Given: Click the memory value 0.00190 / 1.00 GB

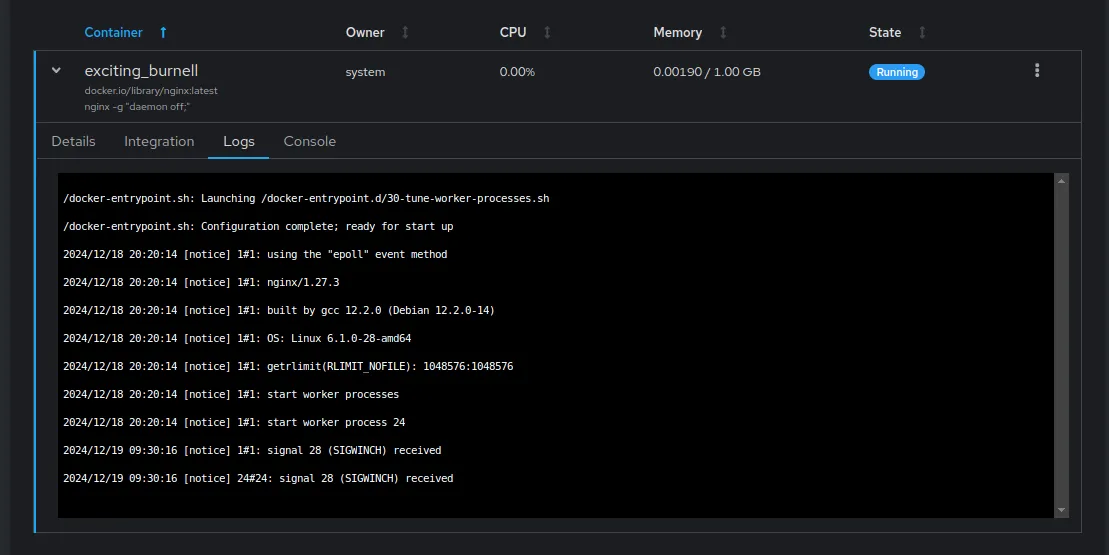Looking at the screenshot, I should (707, 72).
